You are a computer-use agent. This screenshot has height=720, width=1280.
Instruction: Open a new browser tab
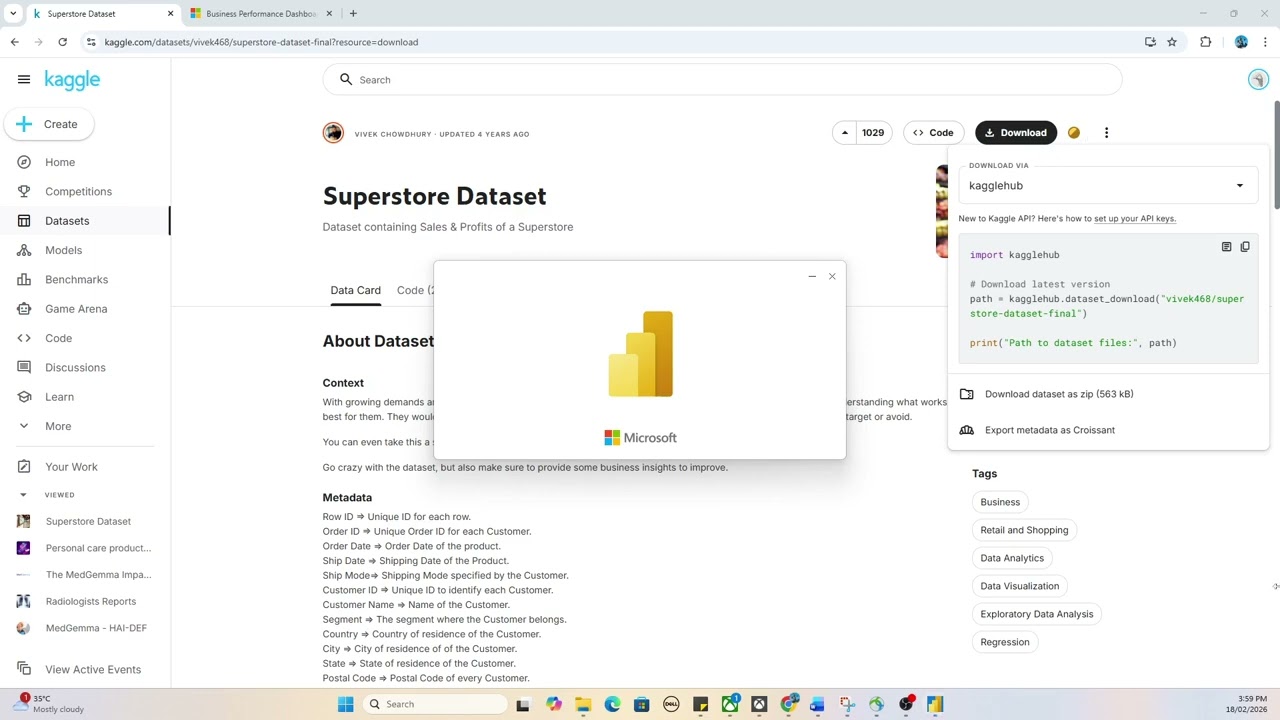(353, 13)
